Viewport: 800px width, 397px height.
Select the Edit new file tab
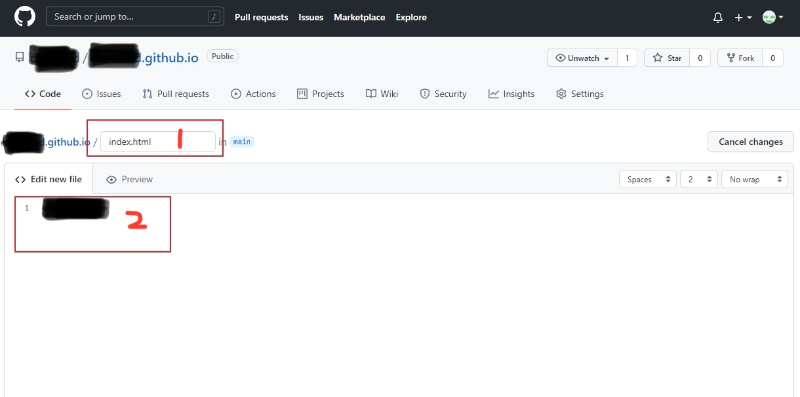pos(48,179)
